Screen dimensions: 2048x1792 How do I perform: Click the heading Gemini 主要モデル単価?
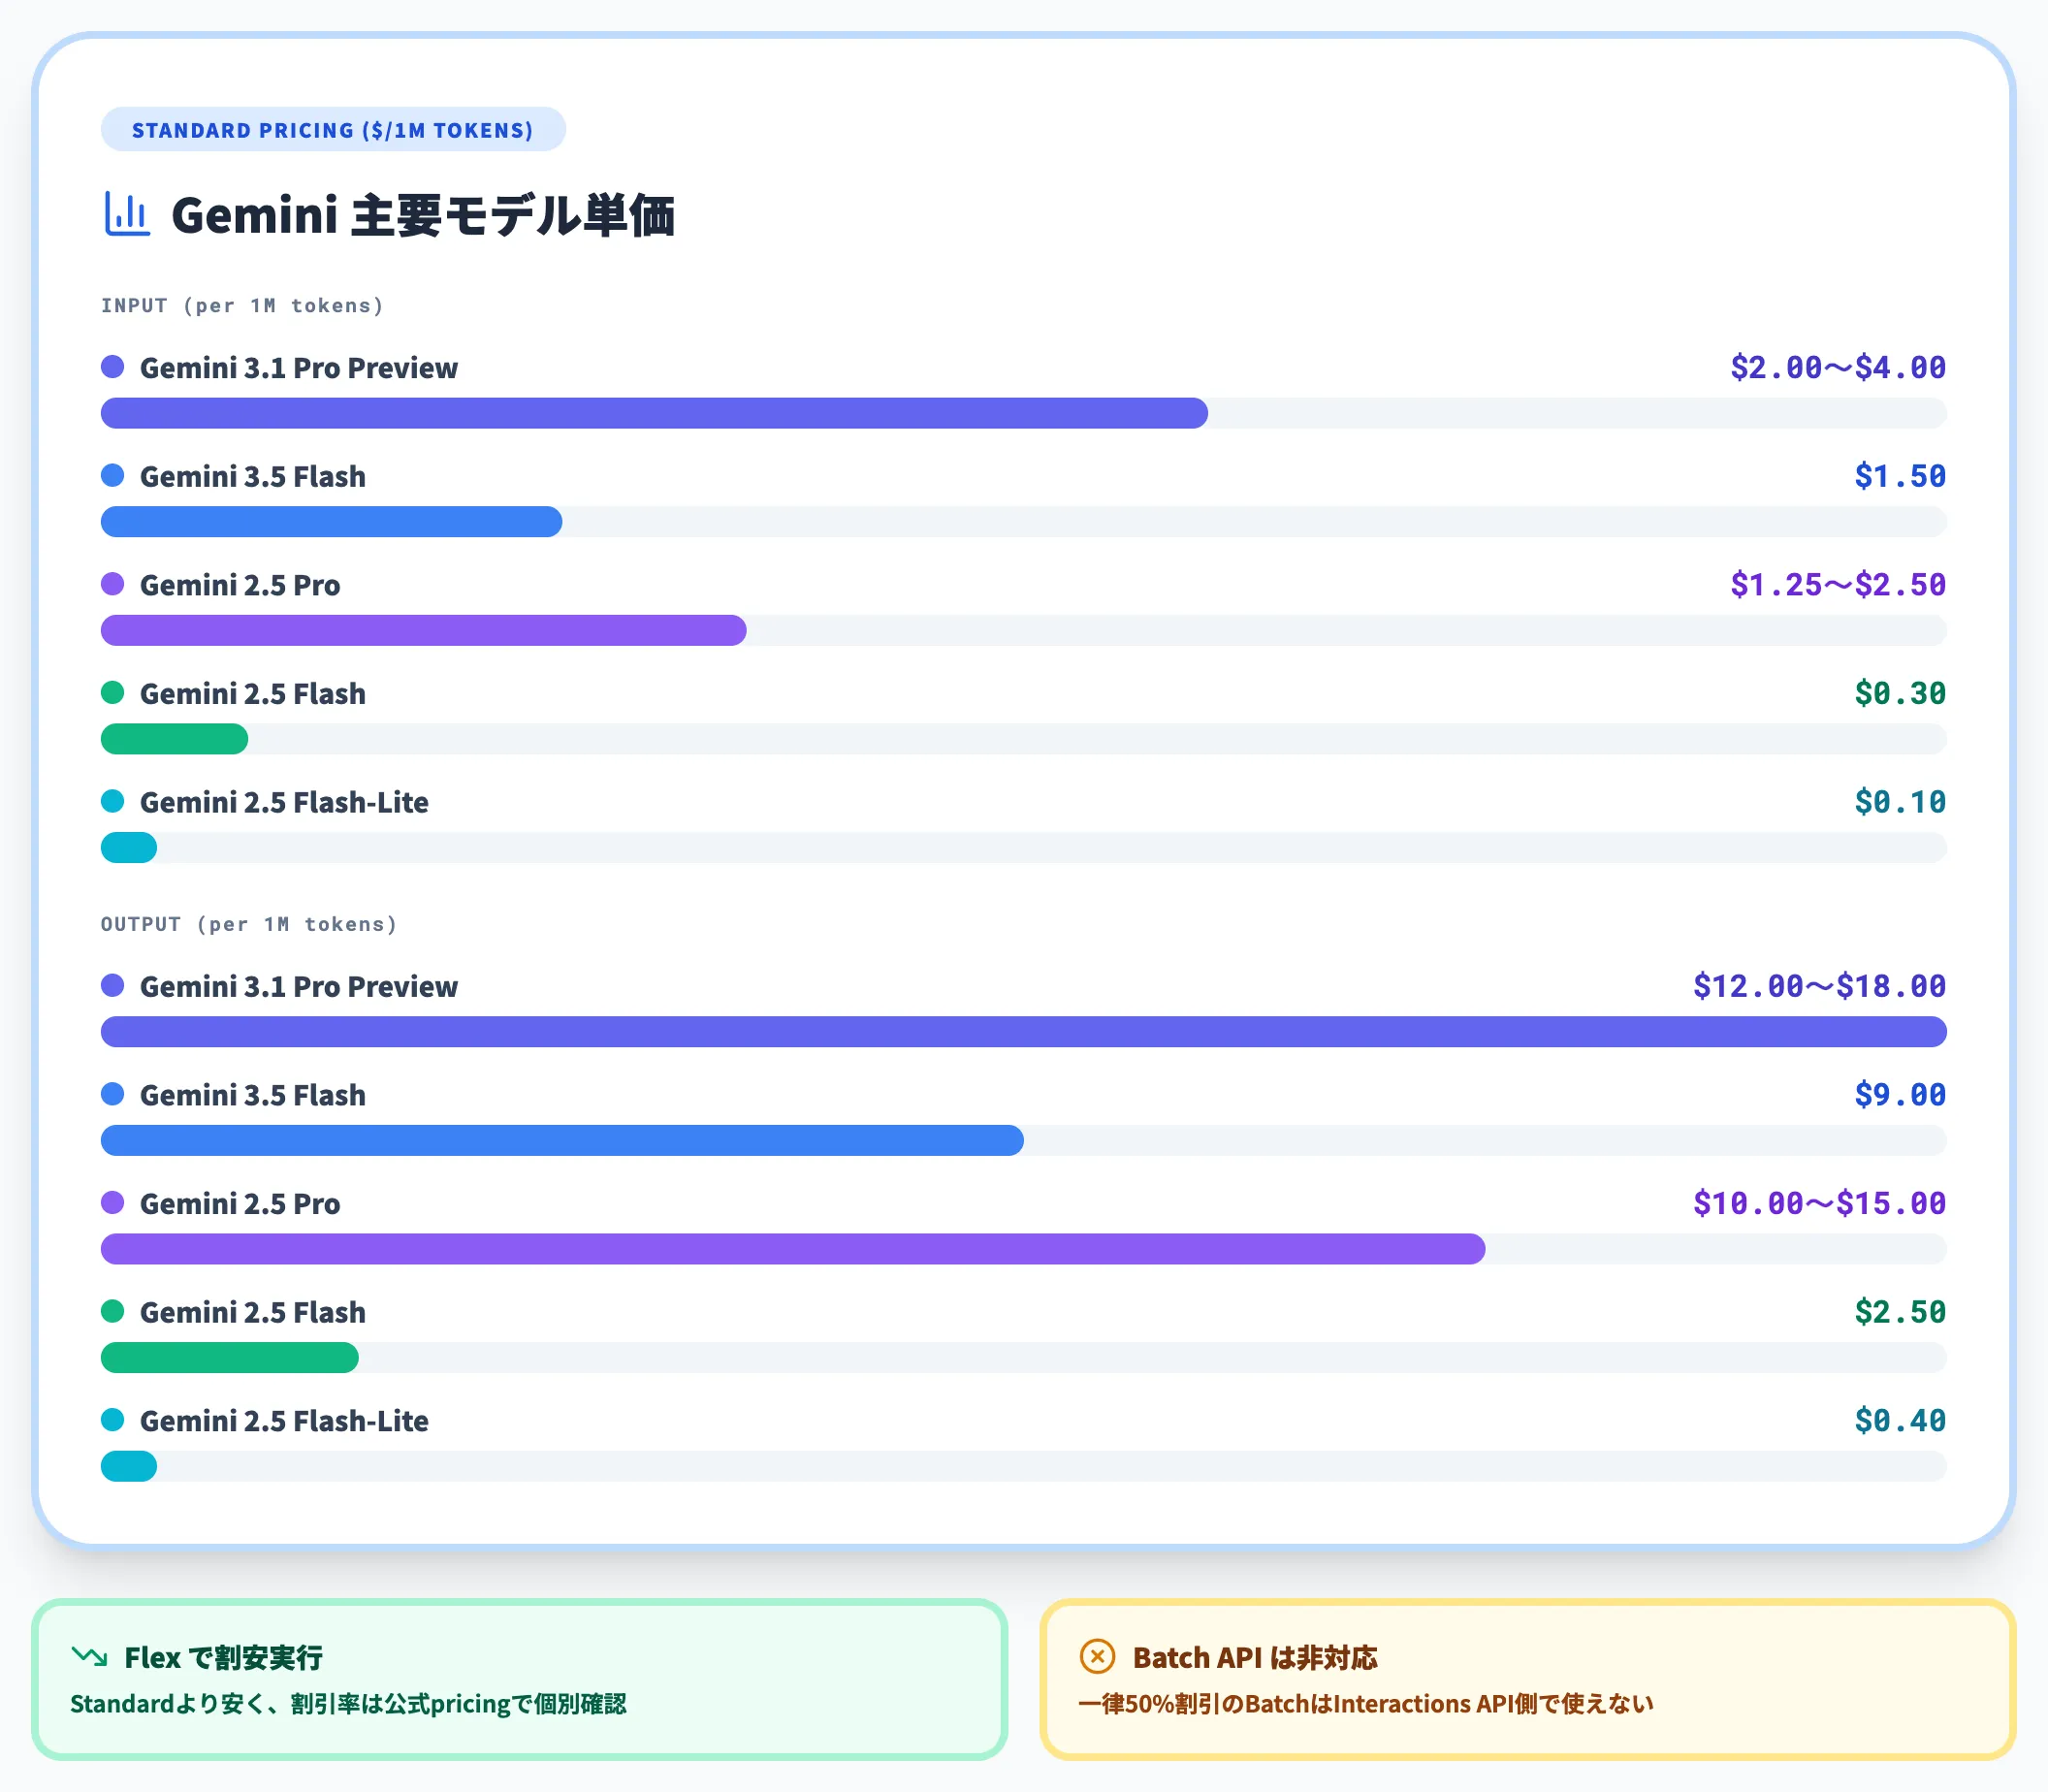(x=423, y=215)
